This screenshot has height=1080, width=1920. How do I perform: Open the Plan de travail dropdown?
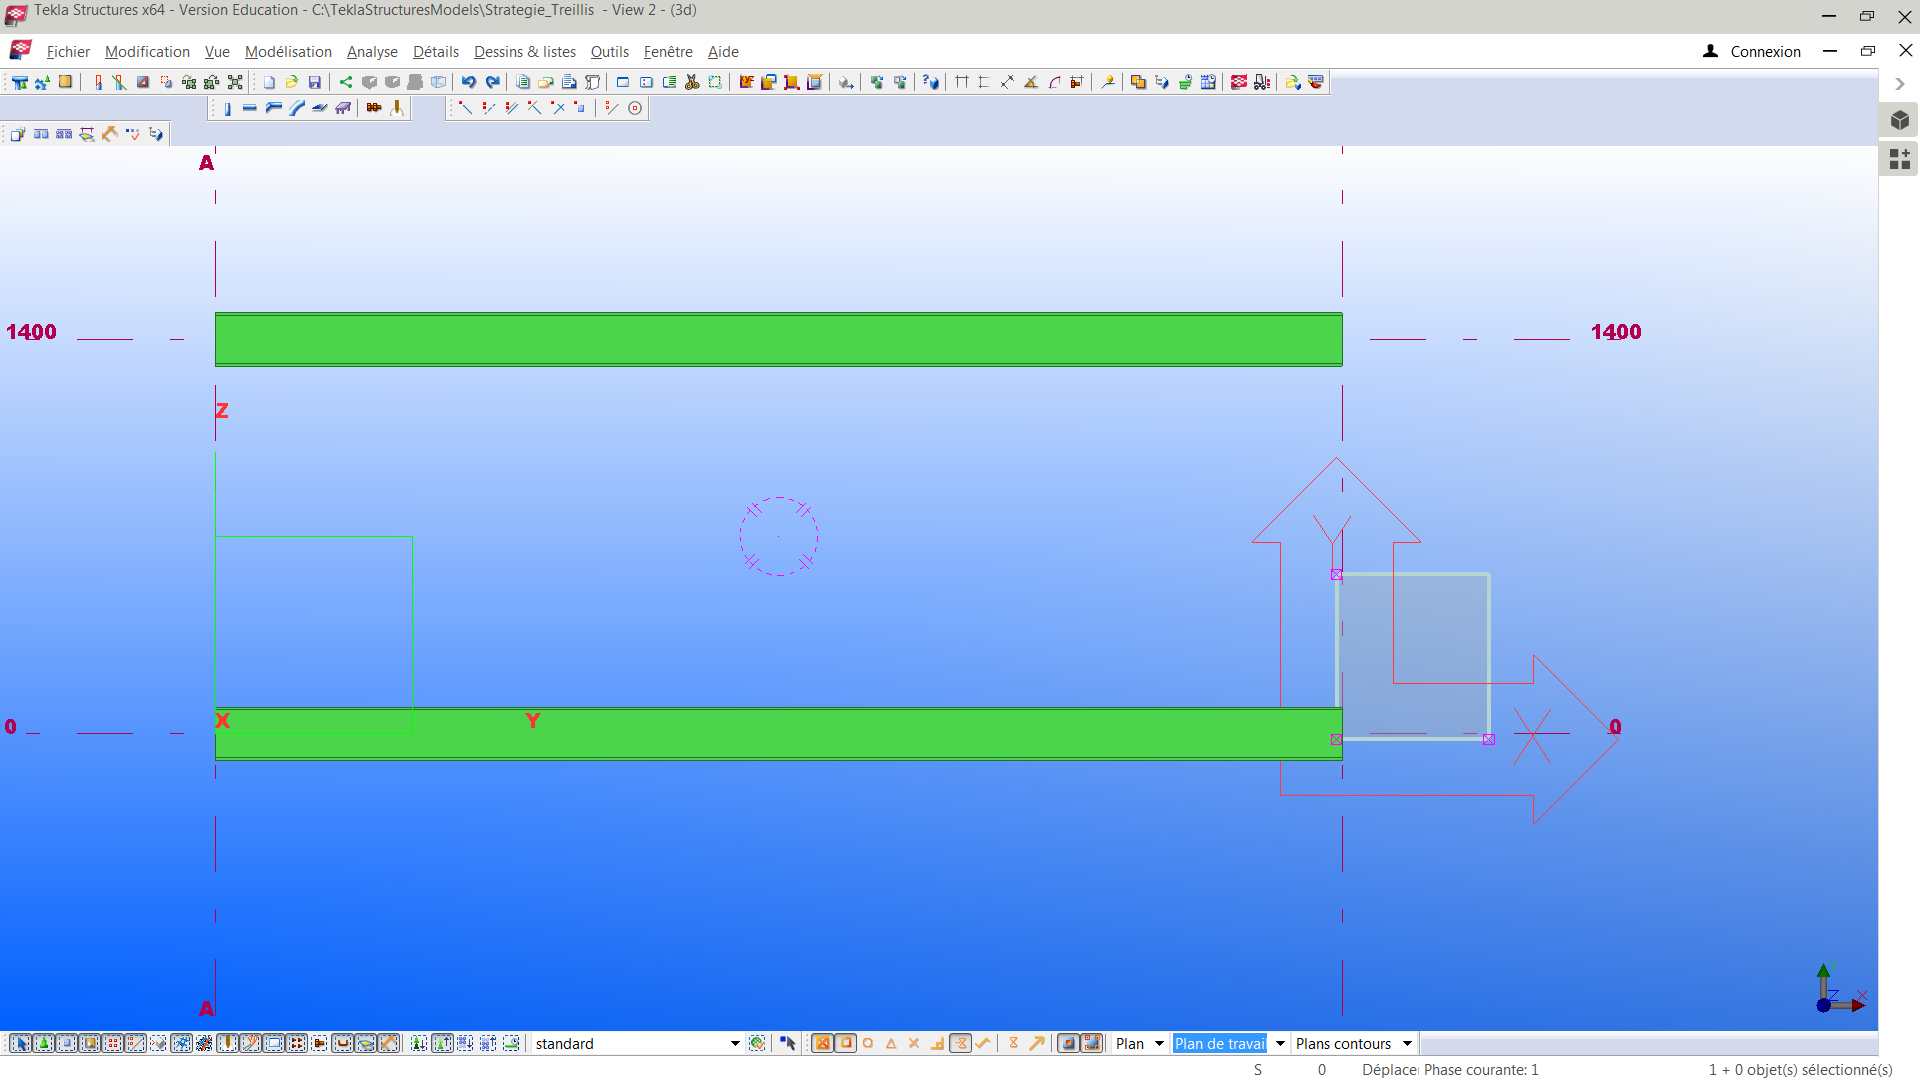tap(1280, 1043)
